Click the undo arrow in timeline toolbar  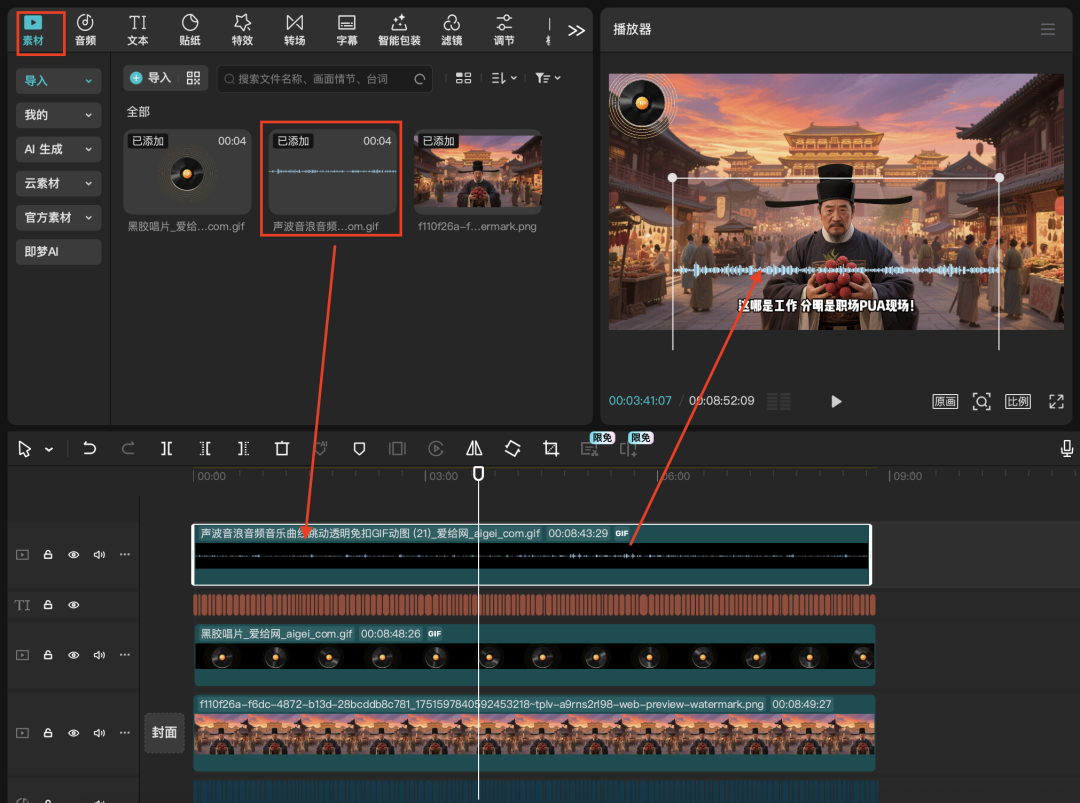pos(90,449)
